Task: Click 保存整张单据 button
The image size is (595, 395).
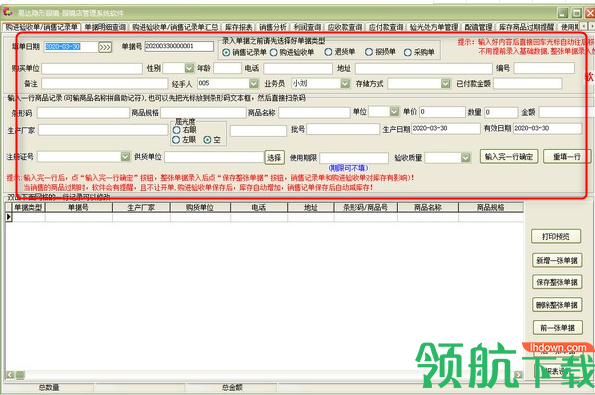Action: (x=557, y=282)
